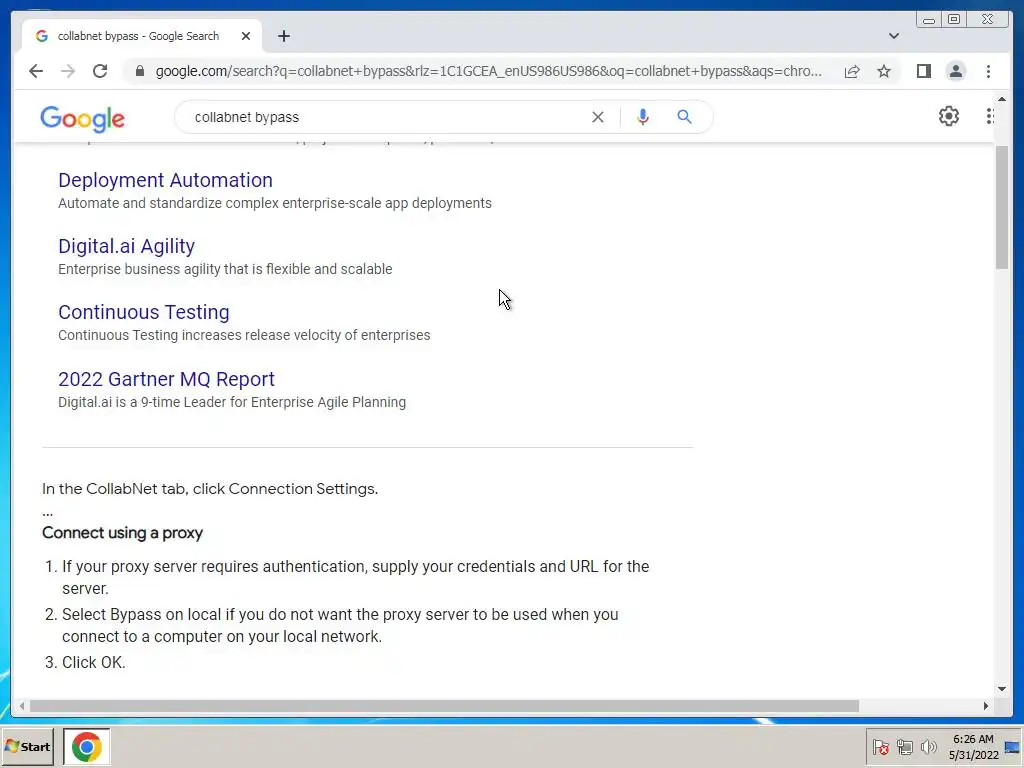1024x768 pixels.
Task: Open the Deployment Automation link
Action: point(165,180)
